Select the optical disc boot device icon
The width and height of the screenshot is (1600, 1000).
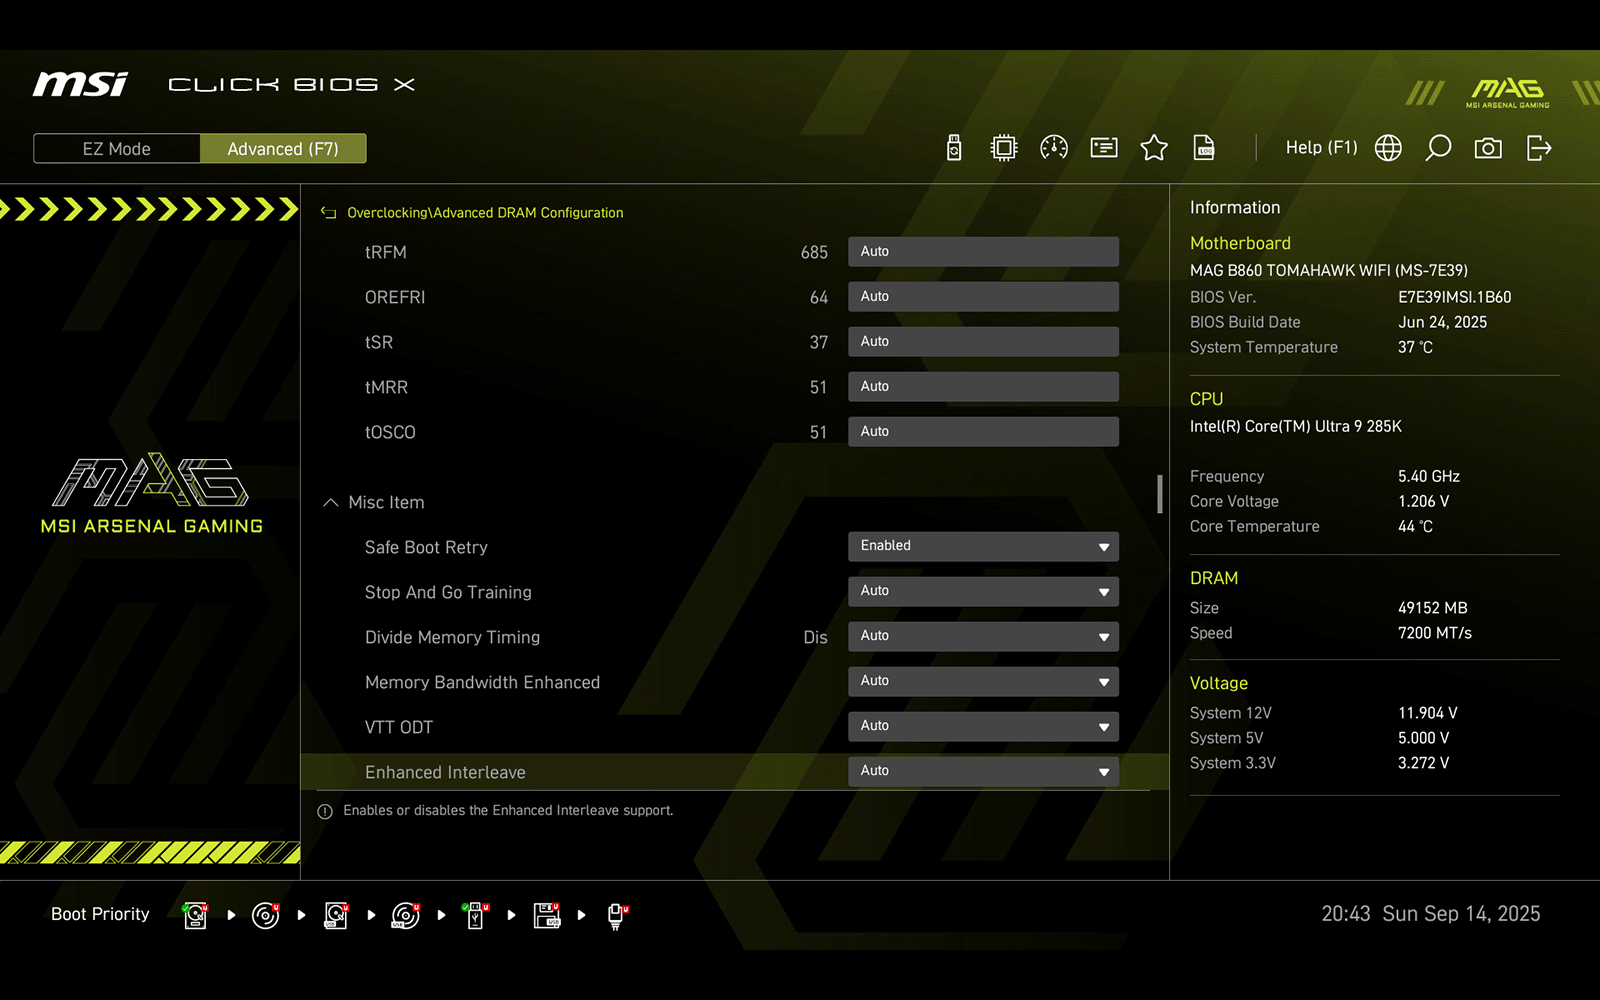coord(266,915)
